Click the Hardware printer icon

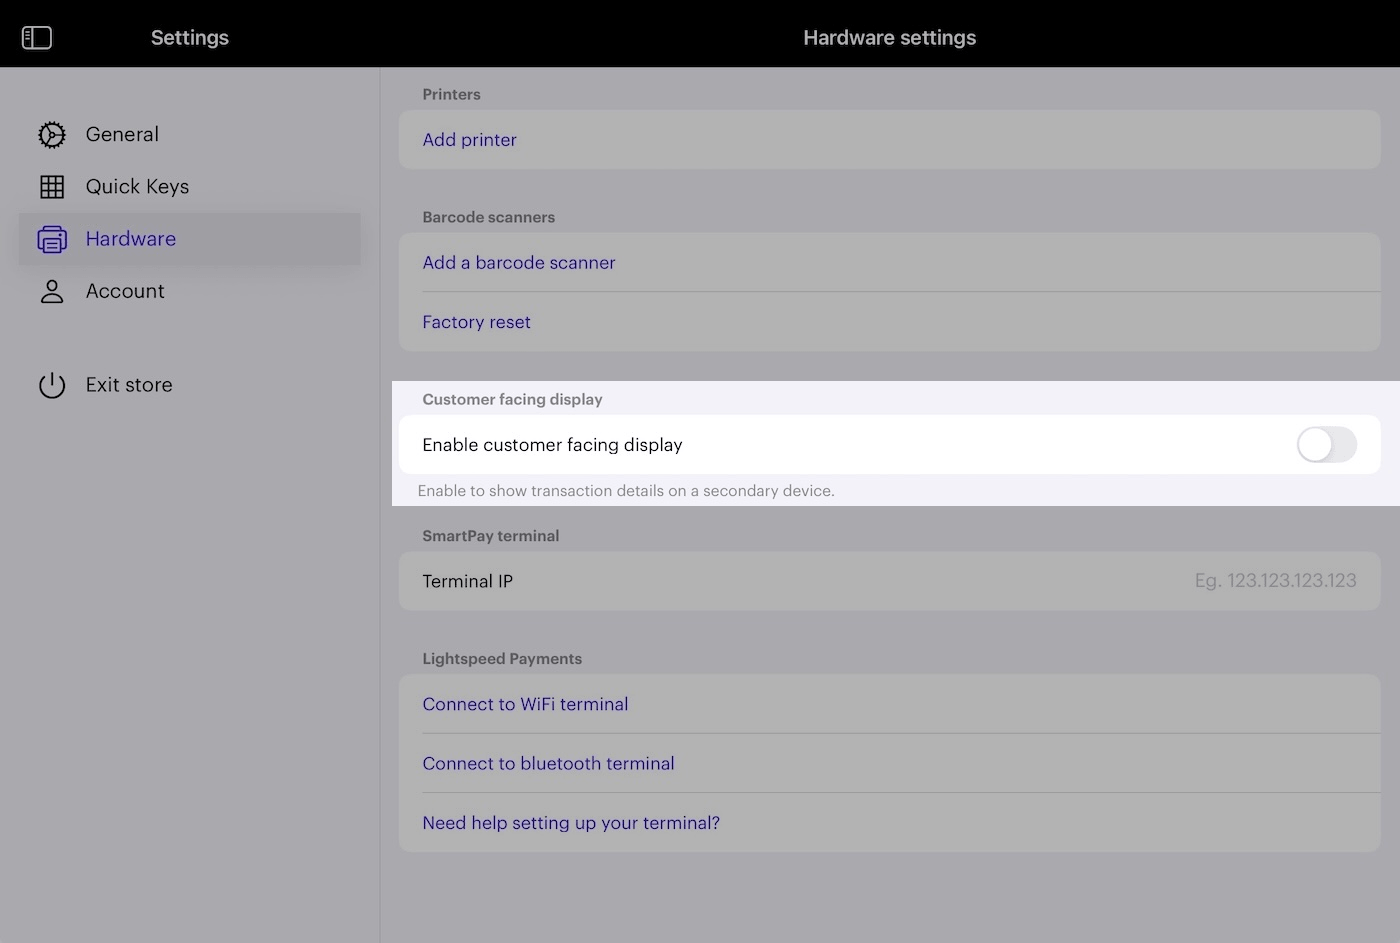pos(52,239)
